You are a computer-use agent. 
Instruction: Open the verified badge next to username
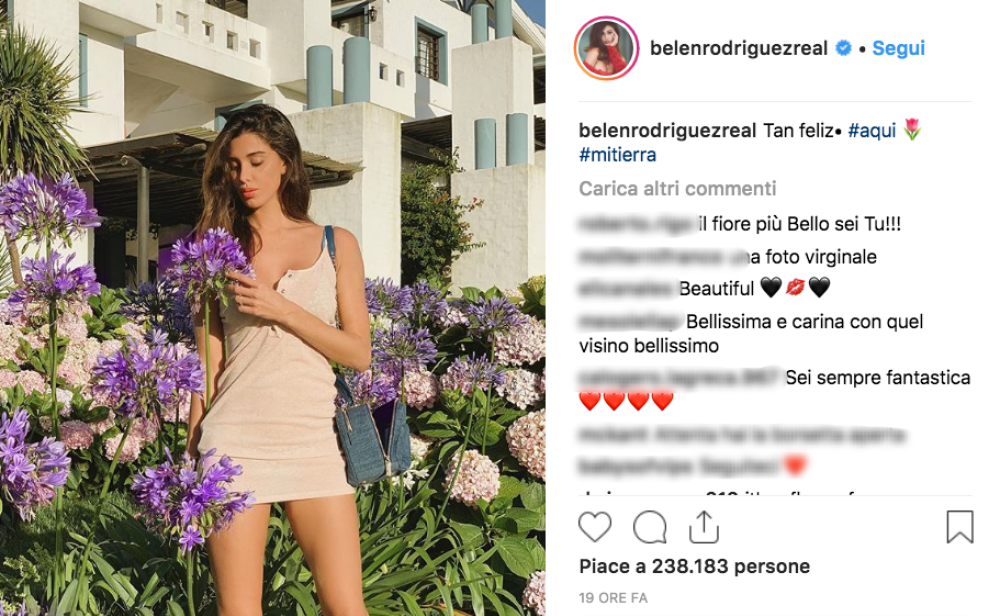coord(843,48)
